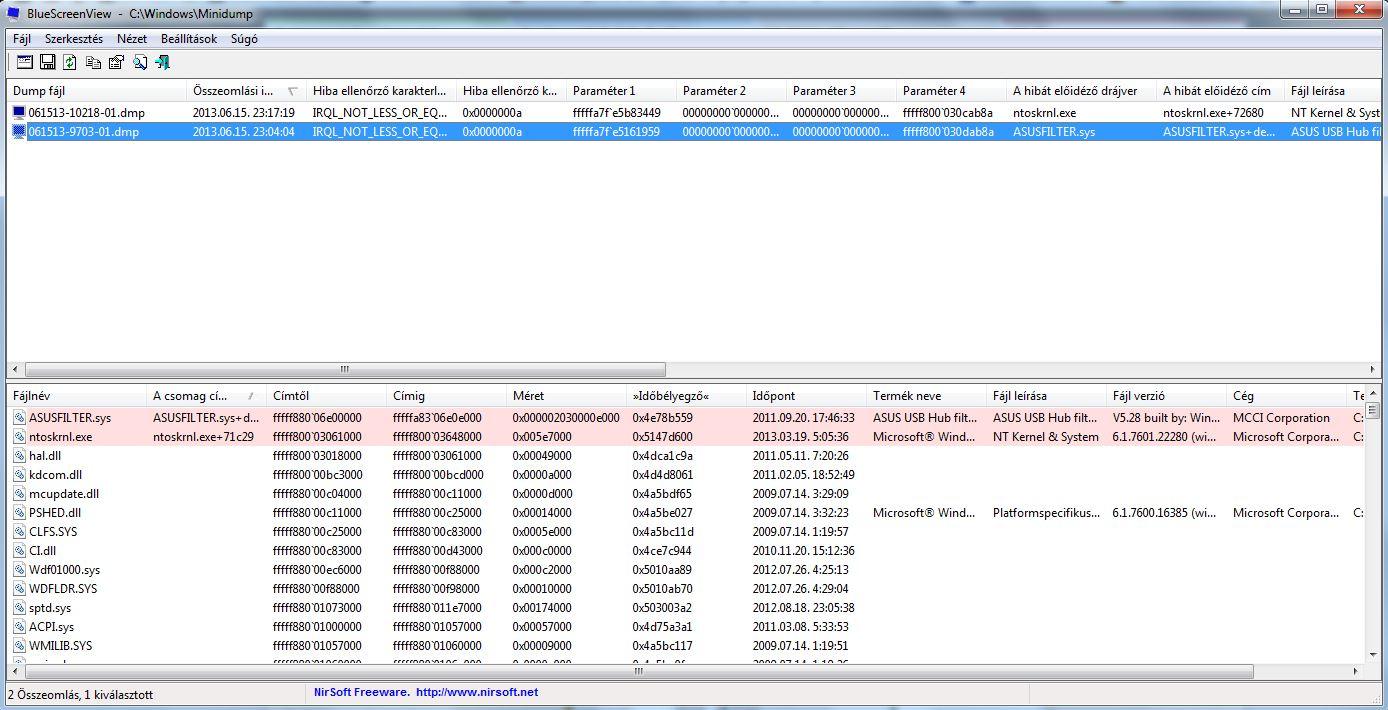This screenshot has height=710, width=1388.
Task: Click the lower pane vertical scrollbar thumb
Action: (x=1372, y=409)
